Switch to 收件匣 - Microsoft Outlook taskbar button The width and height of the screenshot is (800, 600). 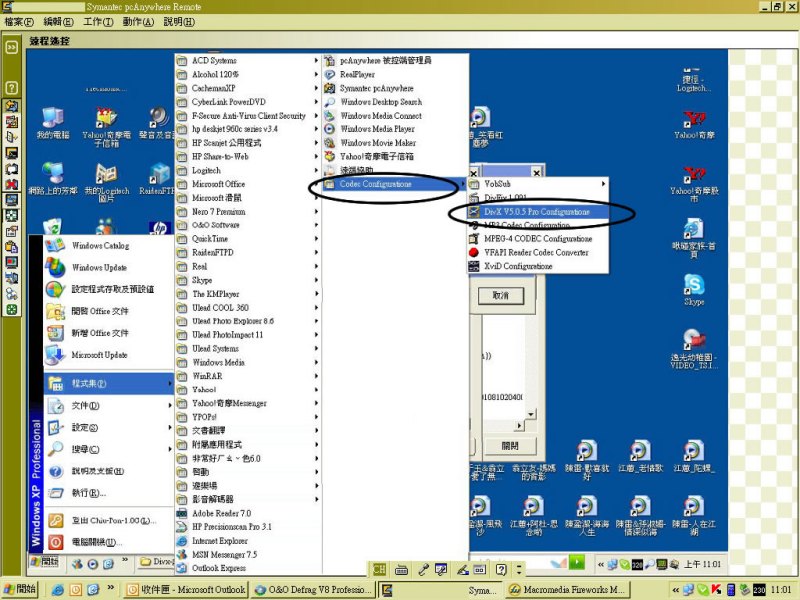[186, 590]
